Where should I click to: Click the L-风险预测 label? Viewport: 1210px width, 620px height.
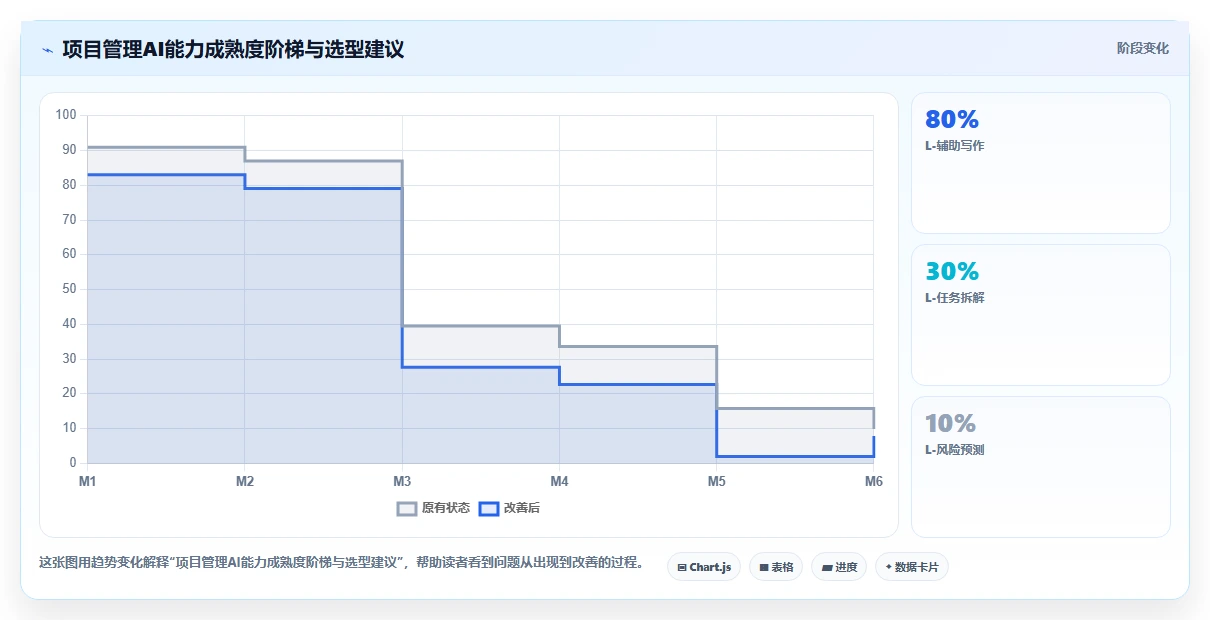click(x=955, y=450)
